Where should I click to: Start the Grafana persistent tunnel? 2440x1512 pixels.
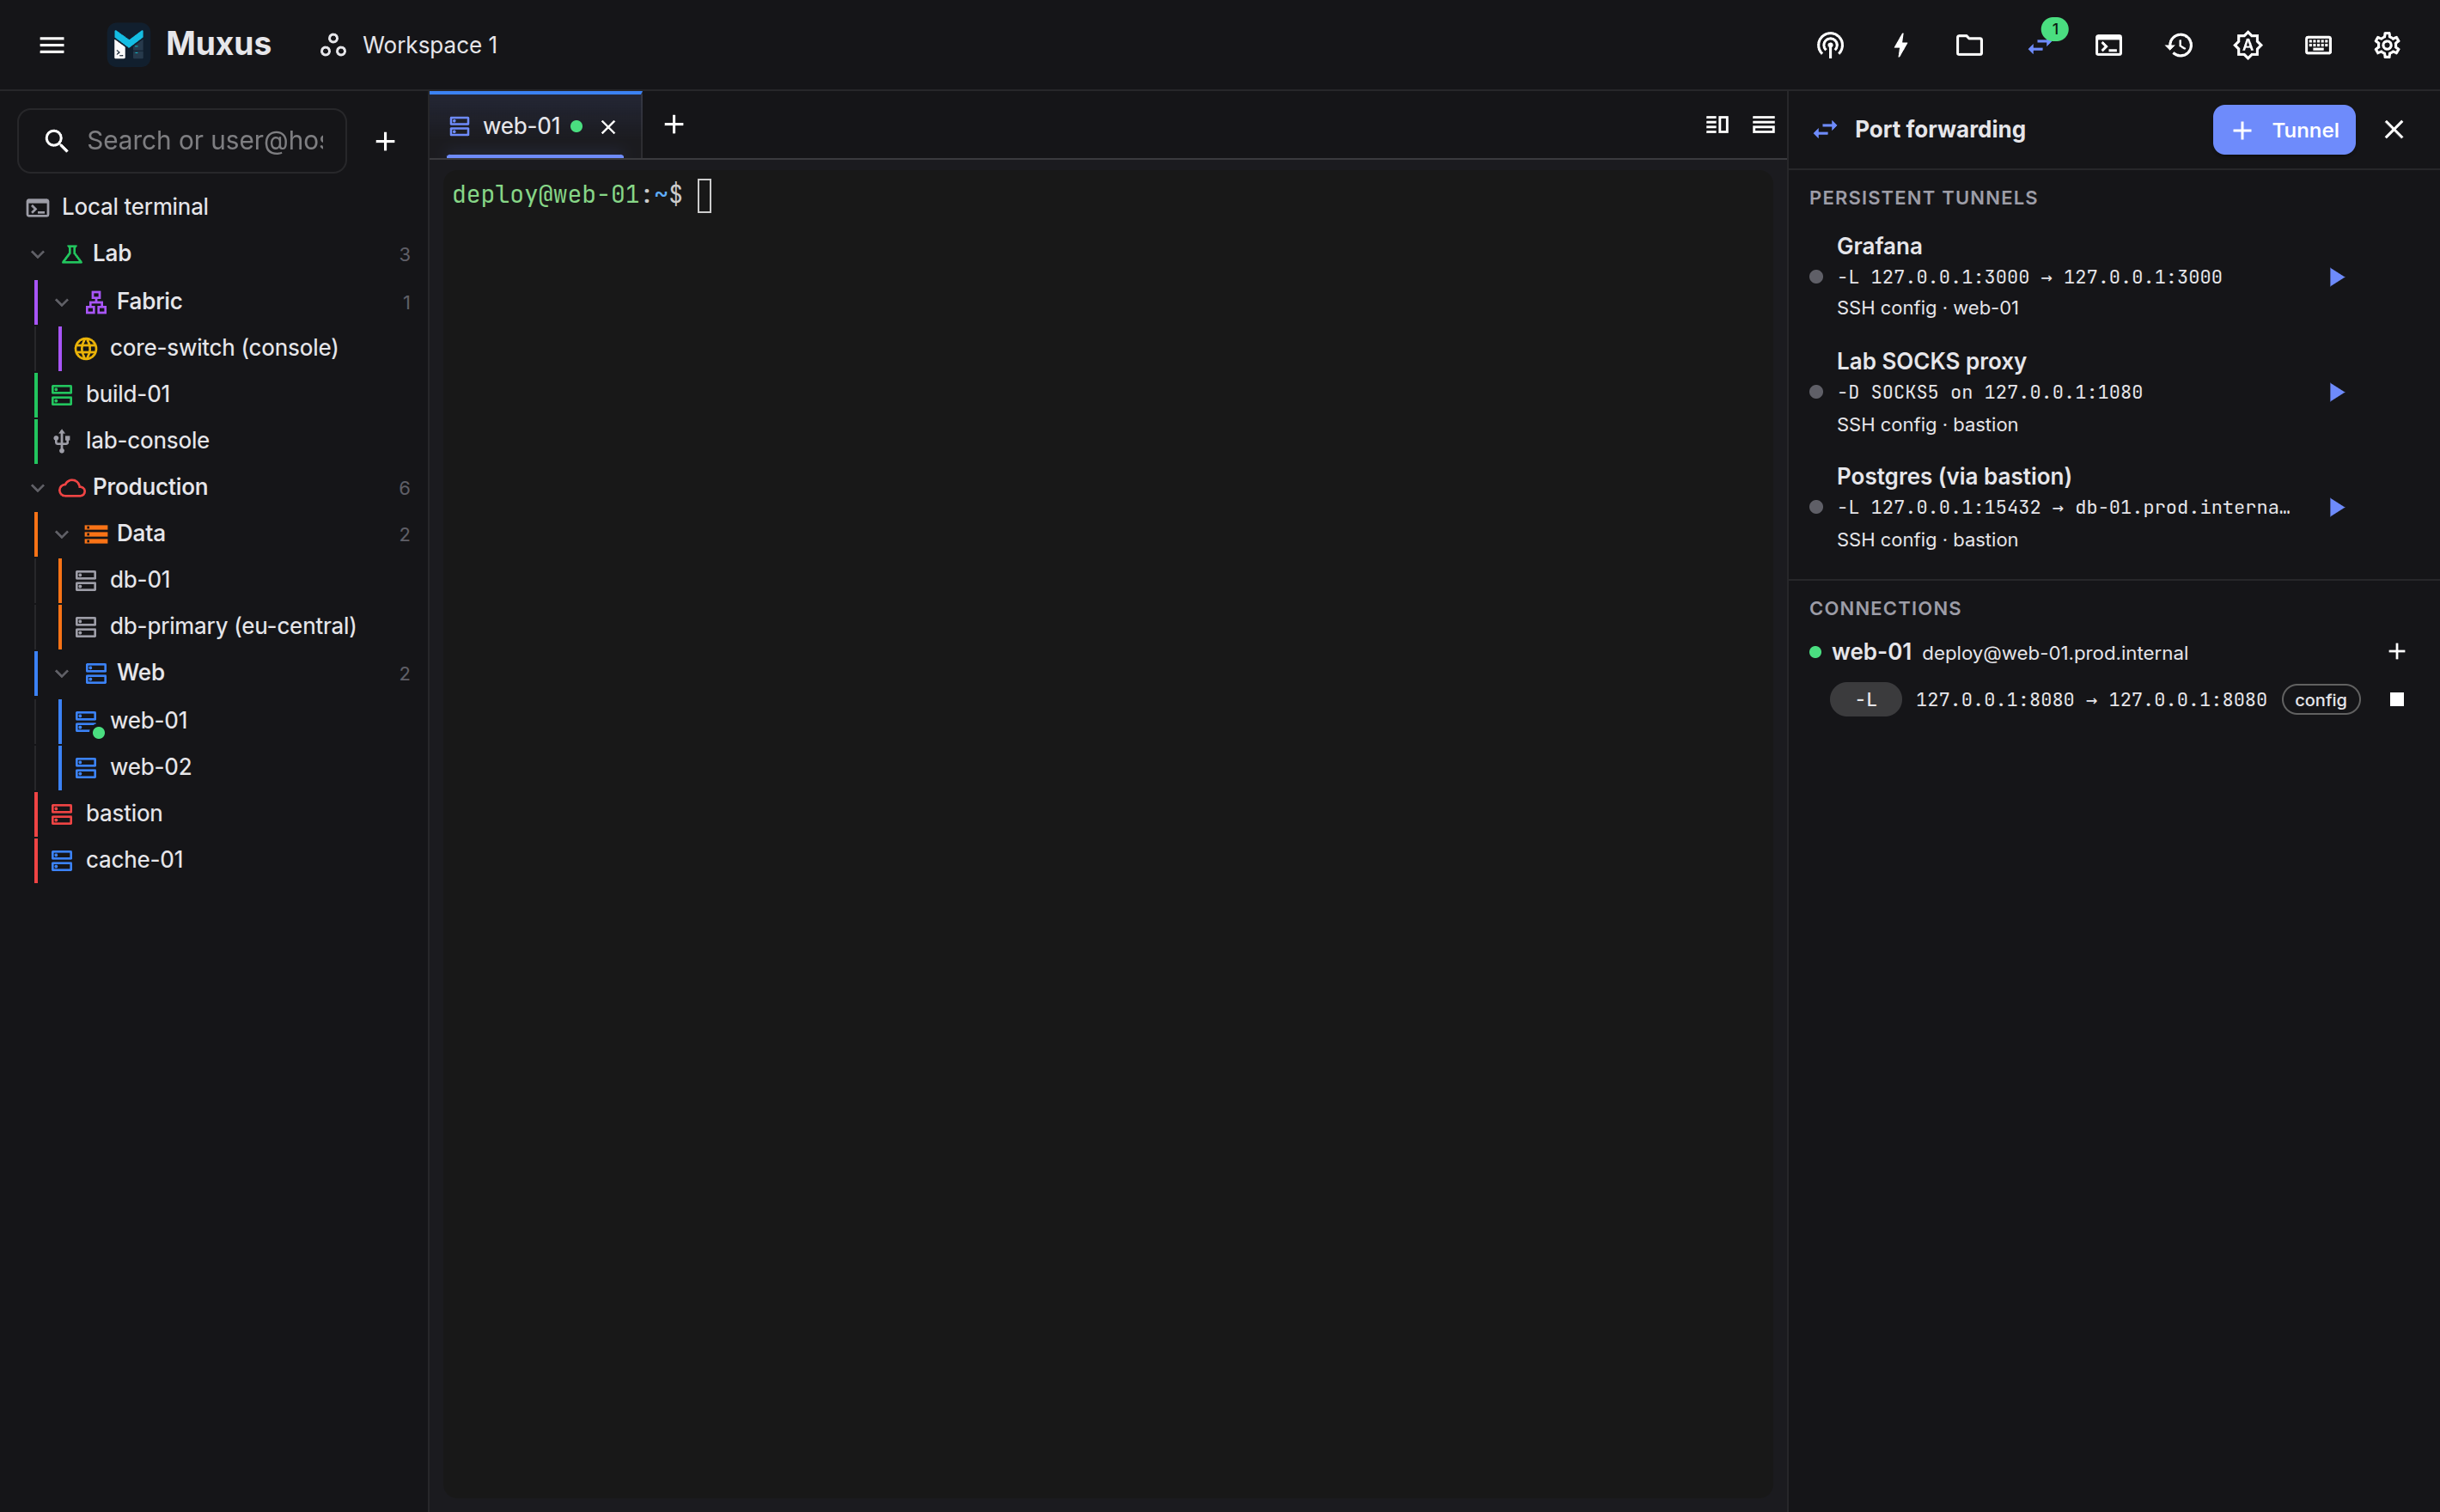coord(2337,277)
